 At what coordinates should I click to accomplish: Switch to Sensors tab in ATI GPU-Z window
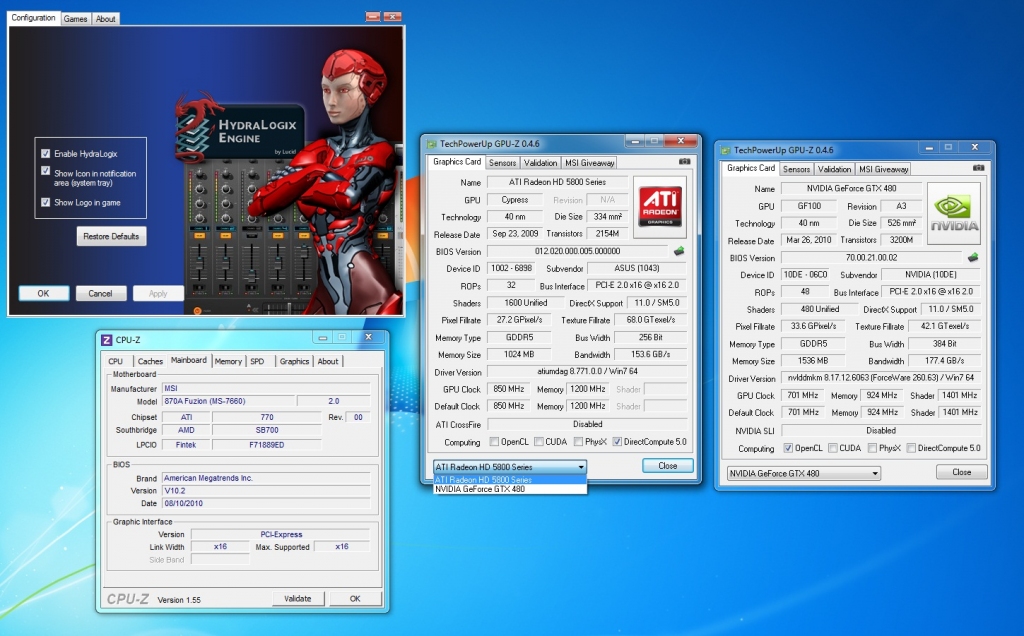coord(502,162)
